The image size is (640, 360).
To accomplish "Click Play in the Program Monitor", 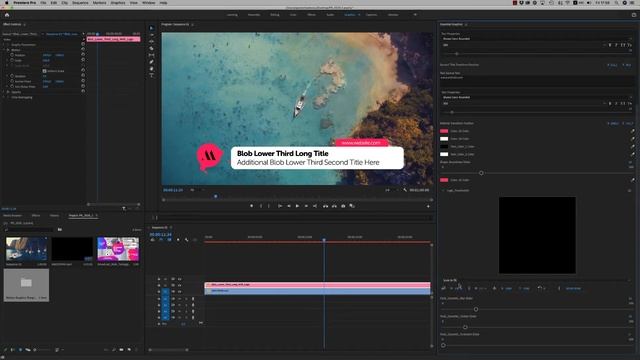I will [x=297, y=206].
